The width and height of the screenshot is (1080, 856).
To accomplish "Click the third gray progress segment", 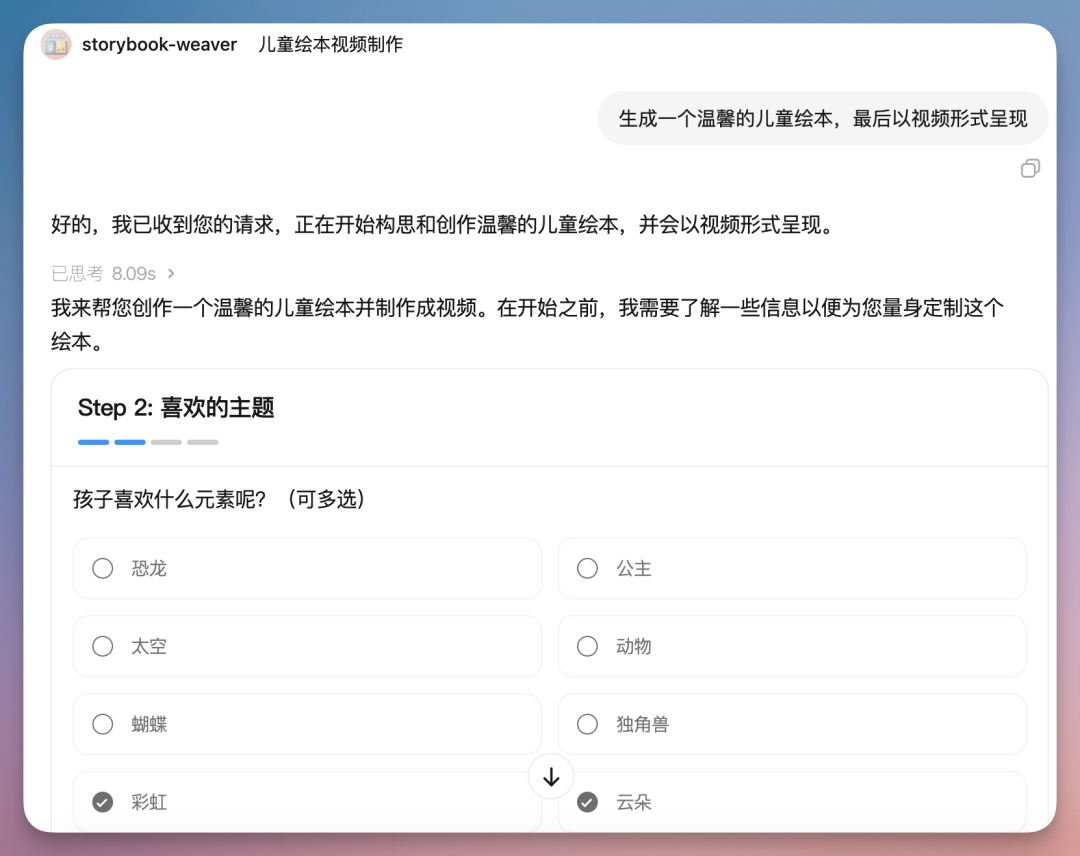I will (167, 441).
